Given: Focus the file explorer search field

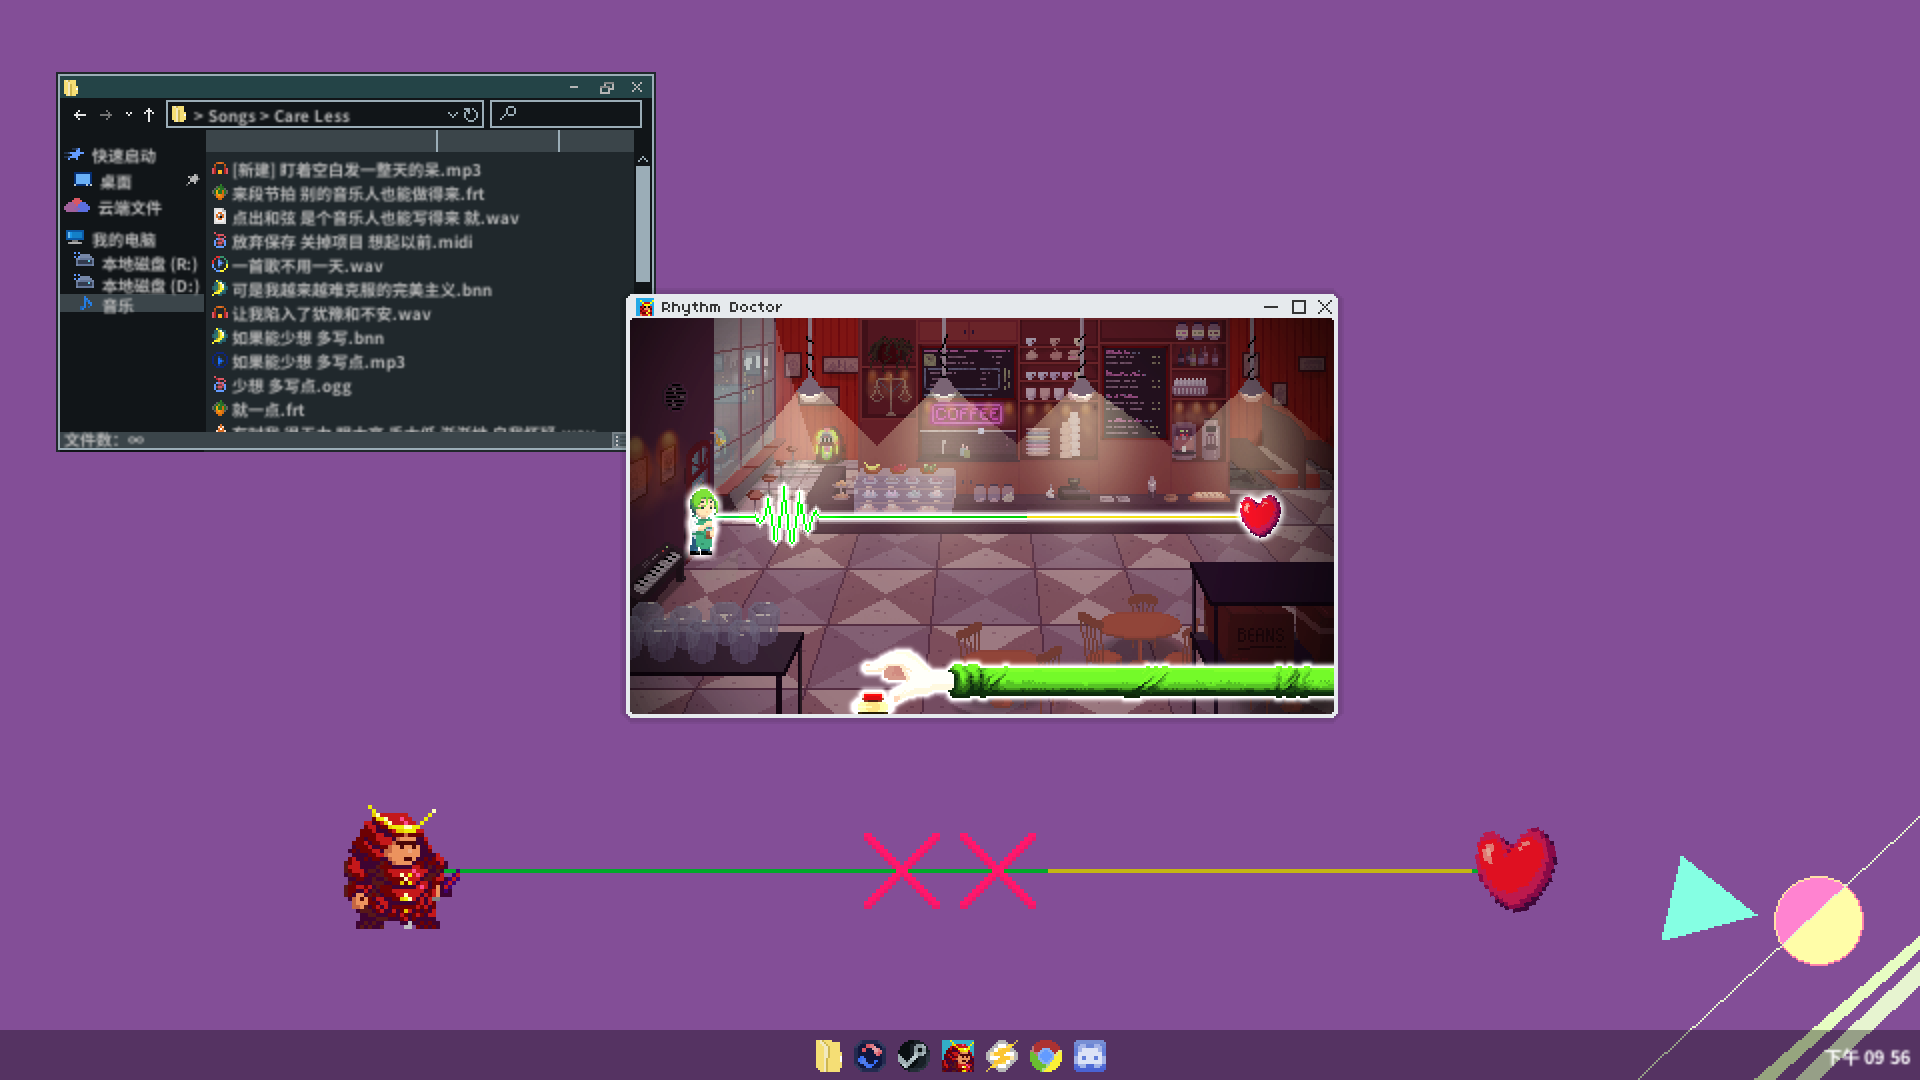Looking at the screenshot, I should click(x=566, y=114).
